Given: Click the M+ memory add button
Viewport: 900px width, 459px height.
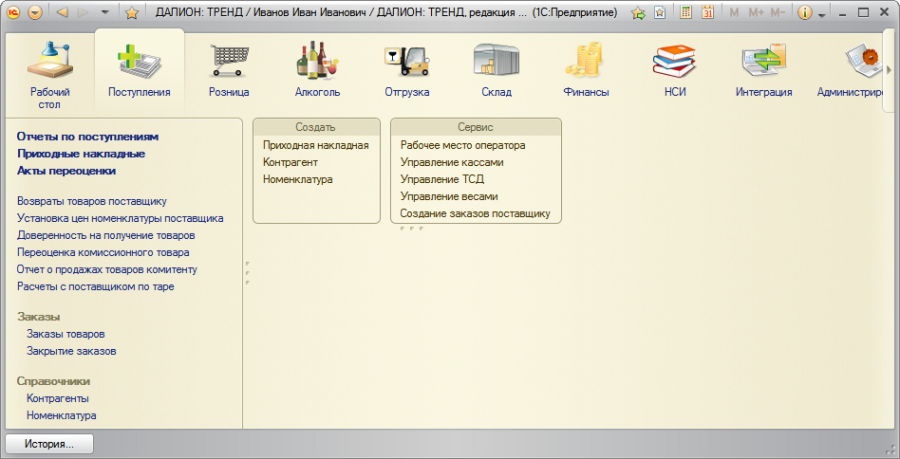Looking at the screenshot, I should point(756,12).
